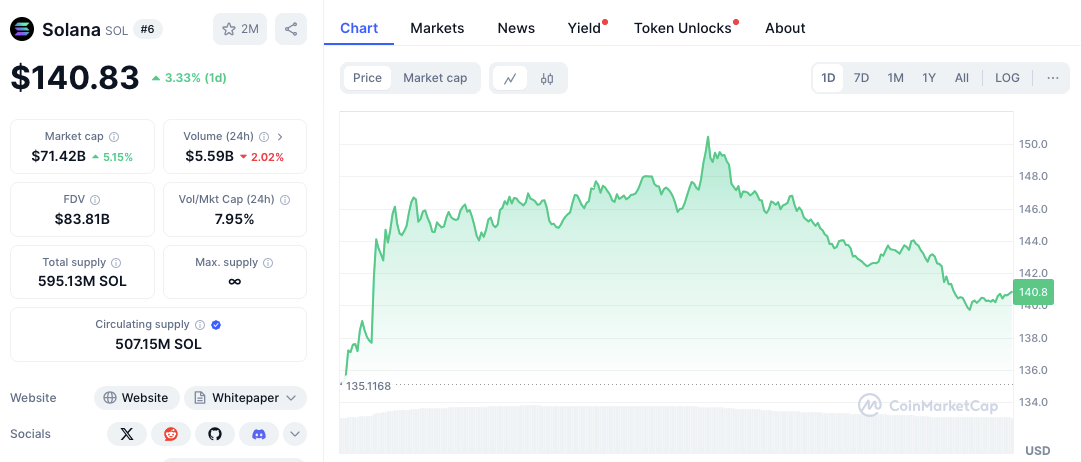Open the GitHub social link
The height and width of the screenshot is (462, 1081).
tap(215, 434)
